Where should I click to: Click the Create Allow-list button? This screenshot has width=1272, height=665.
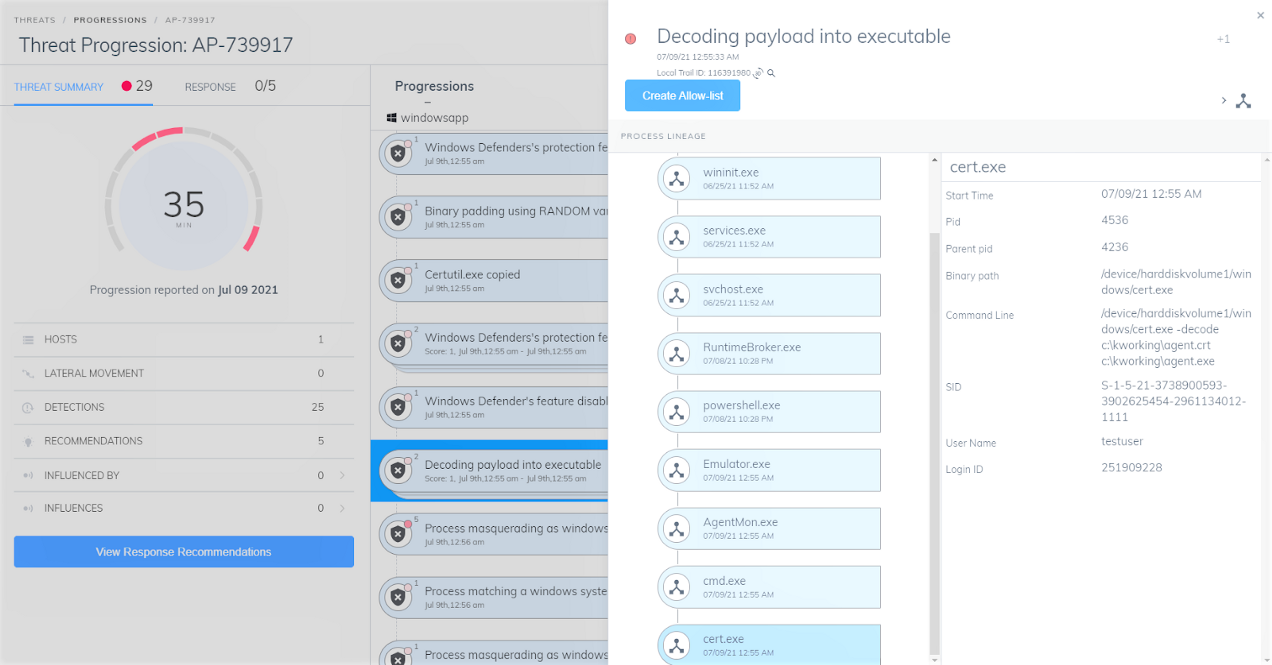682,96
